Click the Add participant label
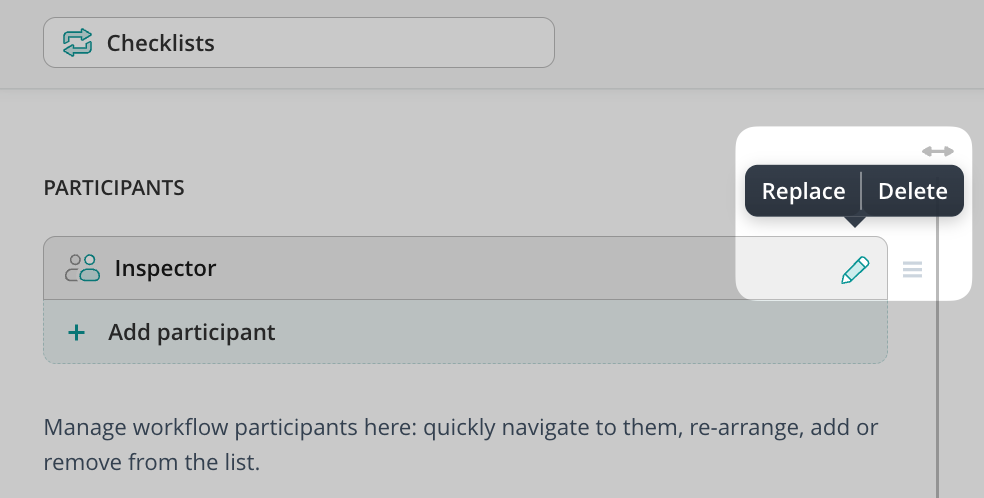 [191, 332]
